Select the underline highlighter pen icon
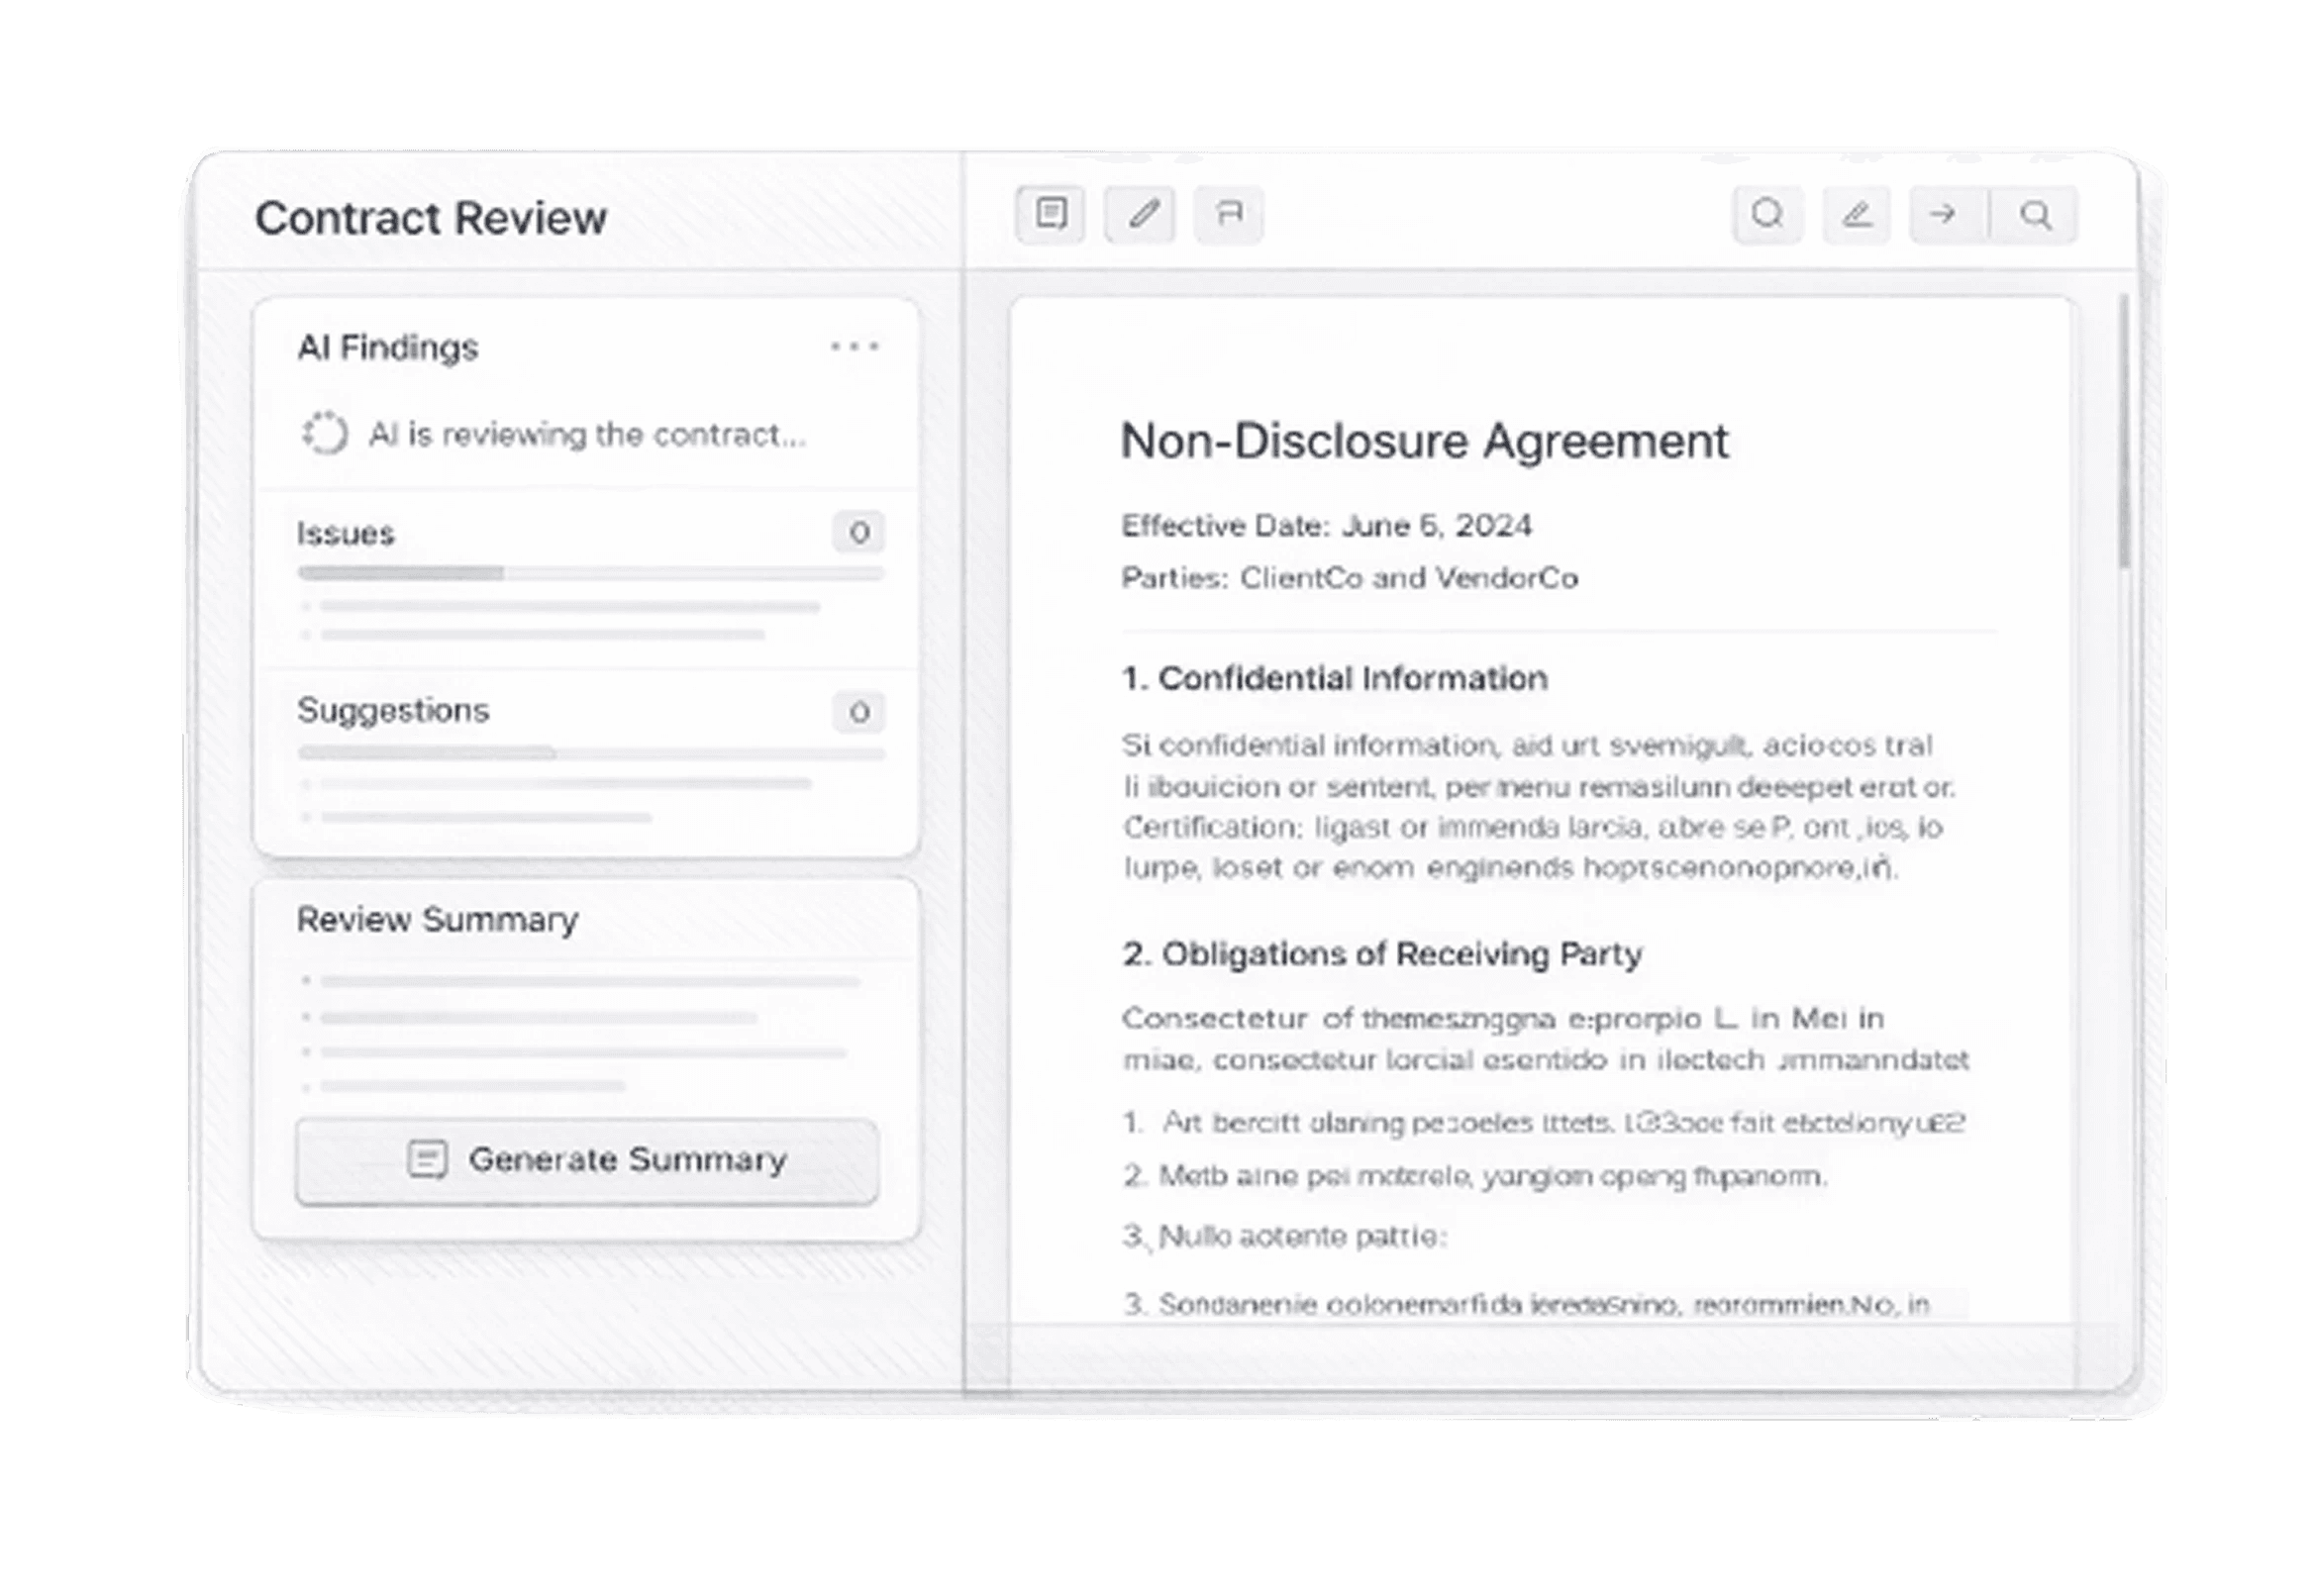Viewport: 2317px width, 1596px height. (x=1856, y=214)
